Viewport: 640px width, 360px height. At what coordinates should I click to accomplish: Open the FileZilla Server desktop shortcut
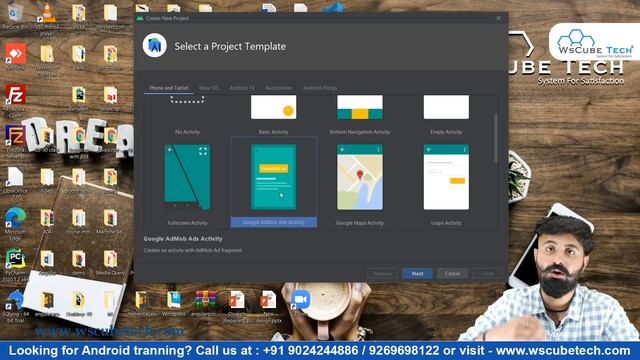pos(16,141)
